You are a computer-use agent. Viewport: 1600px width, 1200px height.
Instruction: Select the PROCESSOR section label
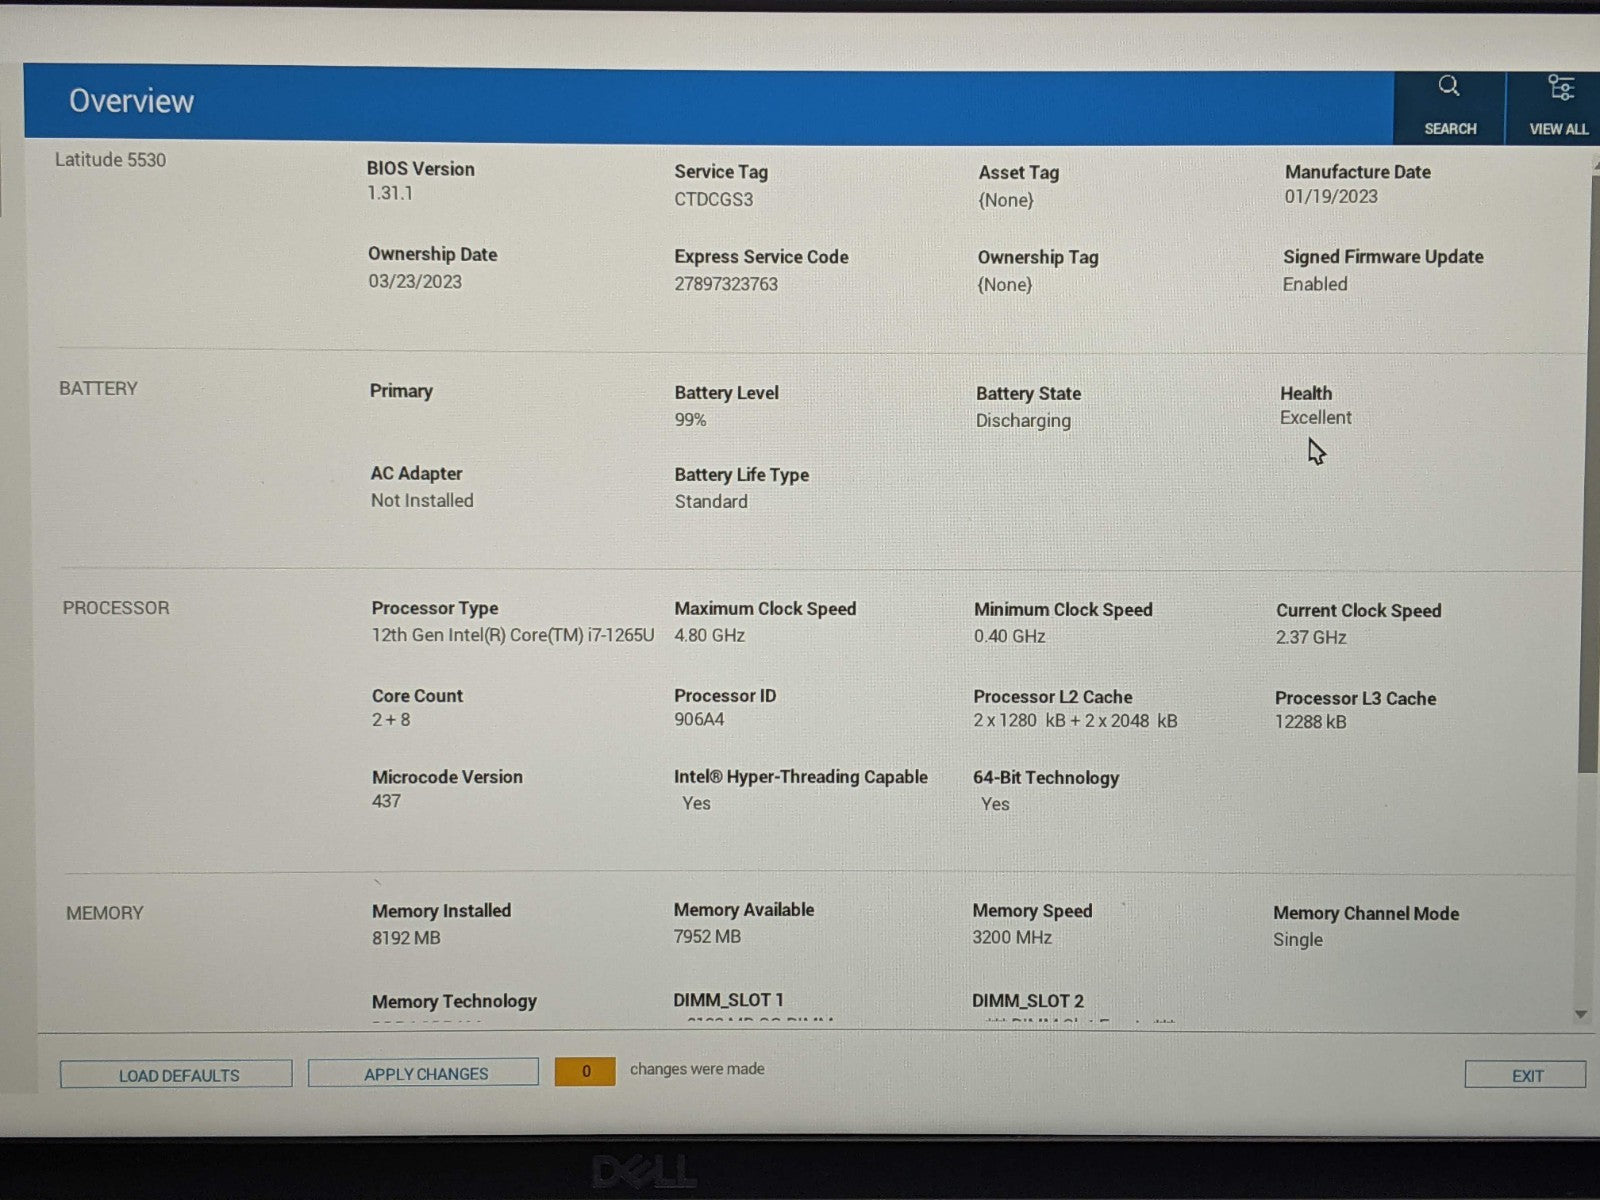116,608
